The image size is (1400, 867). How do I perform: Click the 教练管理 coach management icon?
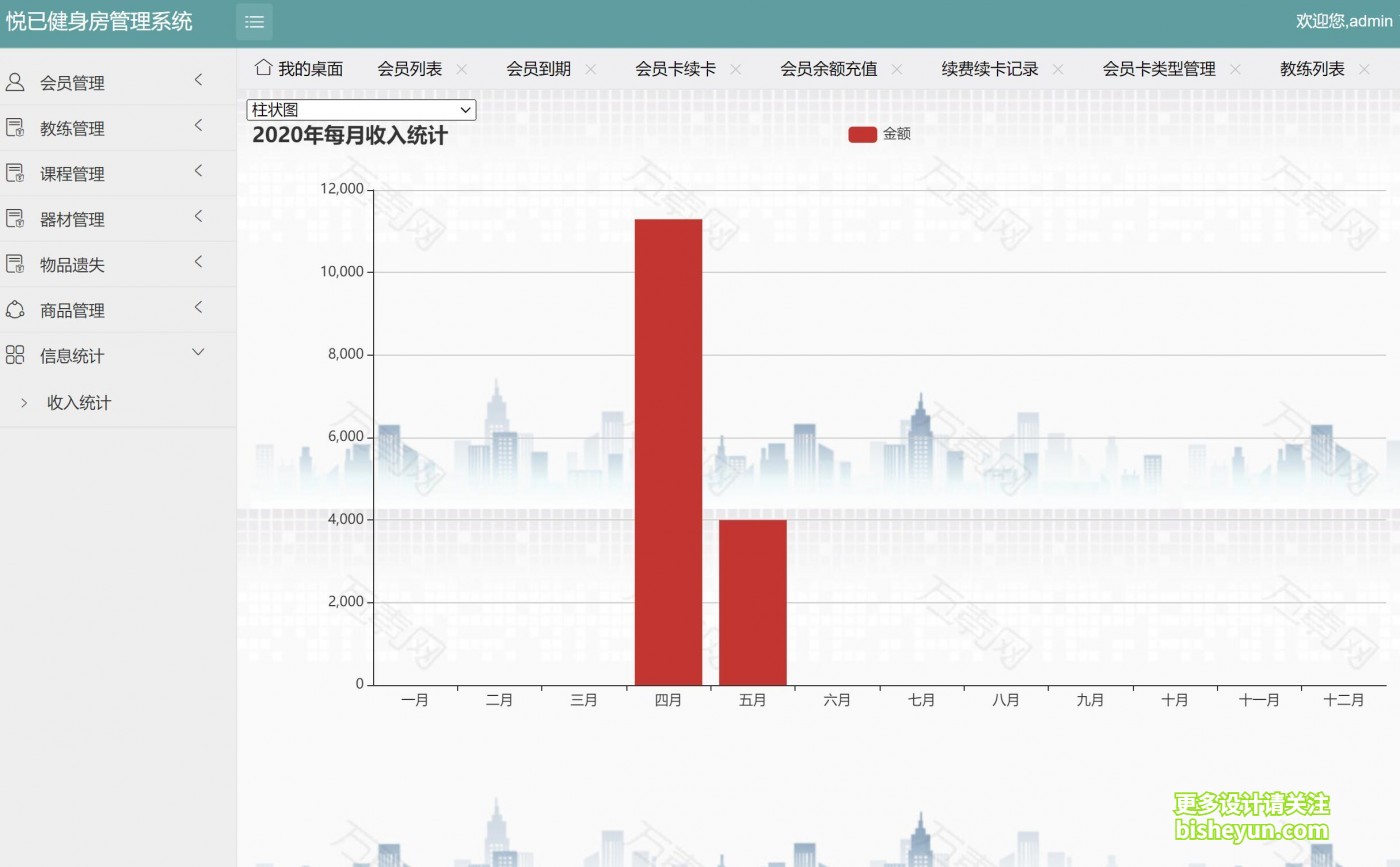[14, 127]
